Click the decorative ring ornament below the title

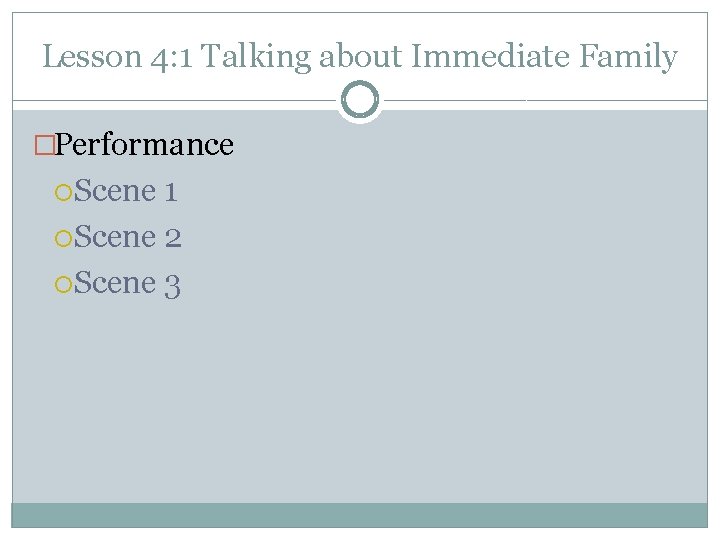point(360,99)
